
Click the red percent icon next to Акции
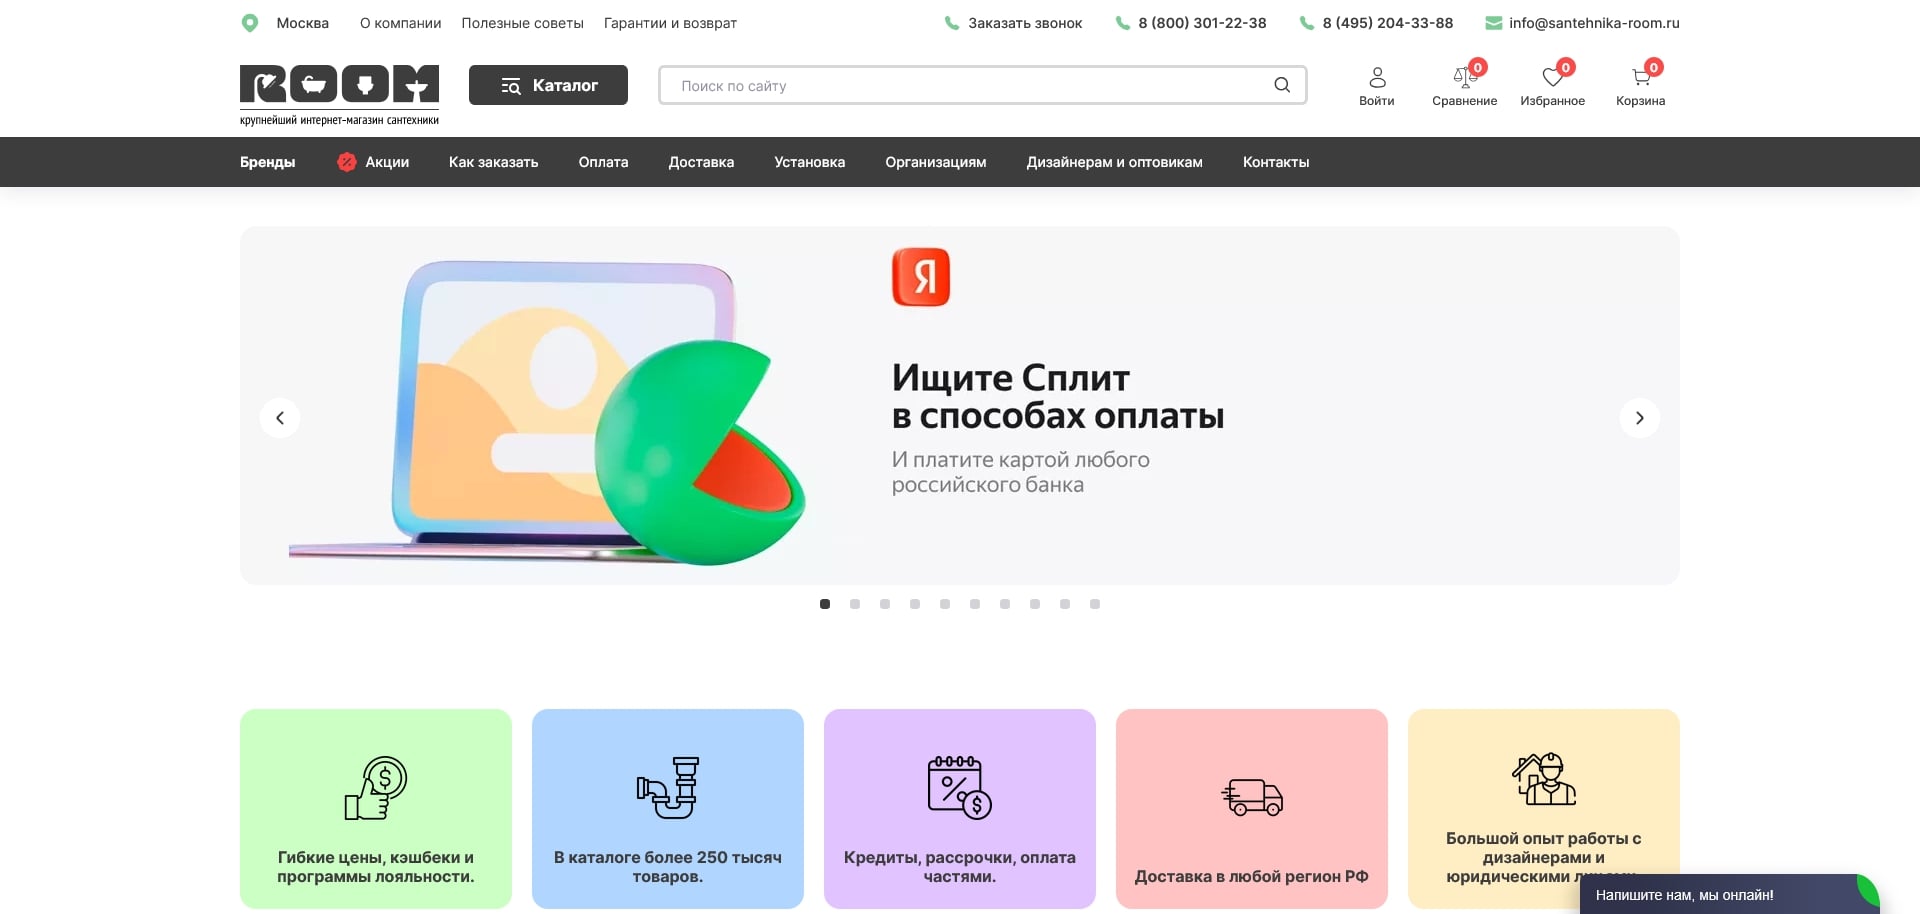pyautogui.click(x=347, y=161)
